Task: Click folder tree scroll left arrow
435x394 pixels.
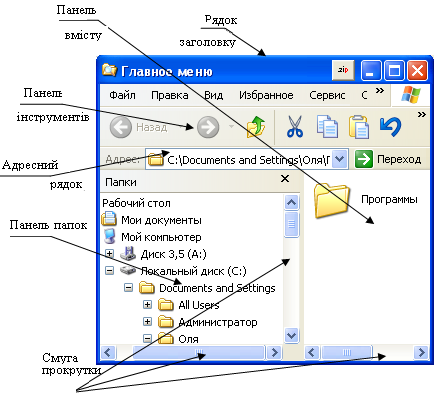Action: point(108,352)
